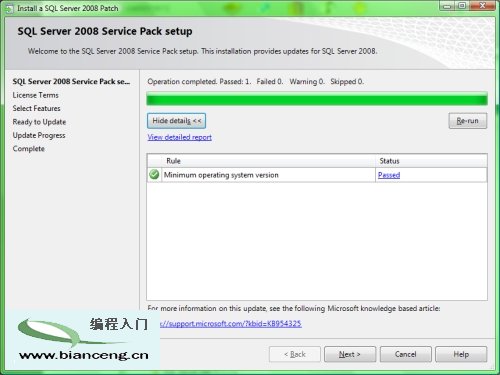Screen dimensions: 500x375
Task: Click the green passed checkmark icon
Action: click(x=154, y=174)
